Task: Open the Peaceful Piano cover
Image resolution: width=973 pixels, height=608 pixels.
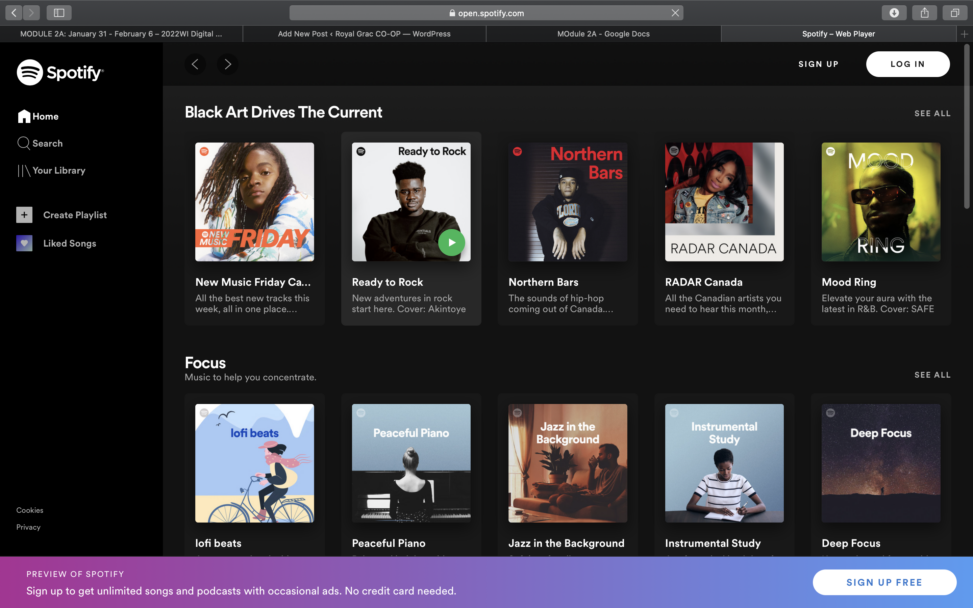Action: coord(411,463)
